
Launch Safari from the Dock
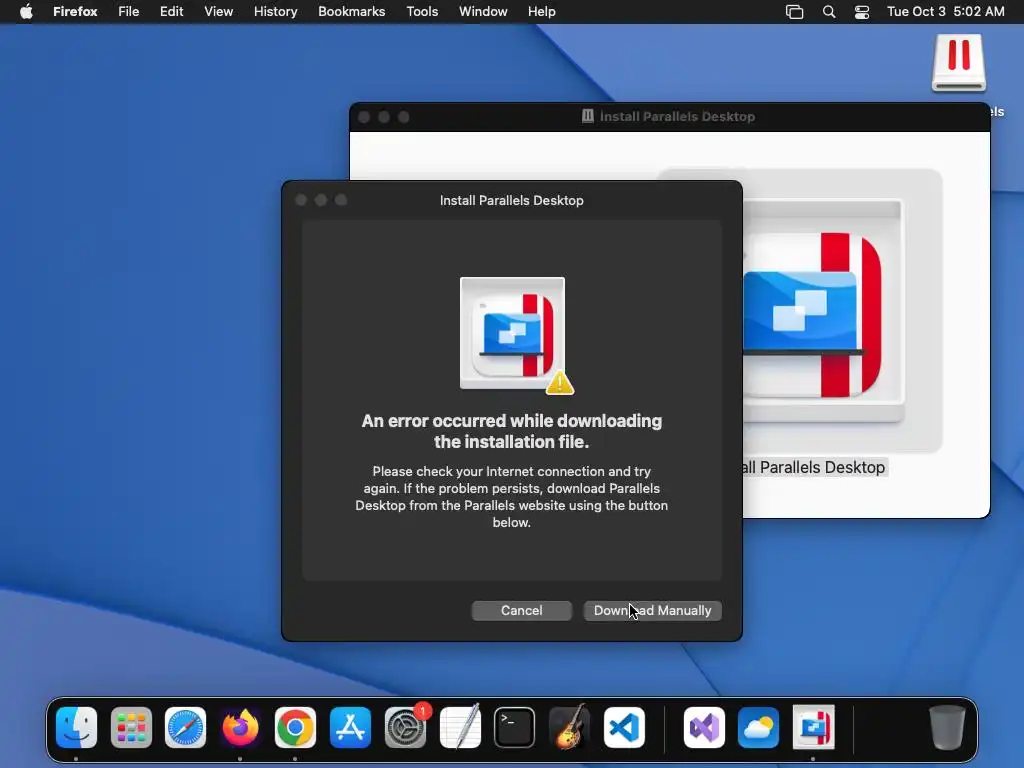pos(185,728)
